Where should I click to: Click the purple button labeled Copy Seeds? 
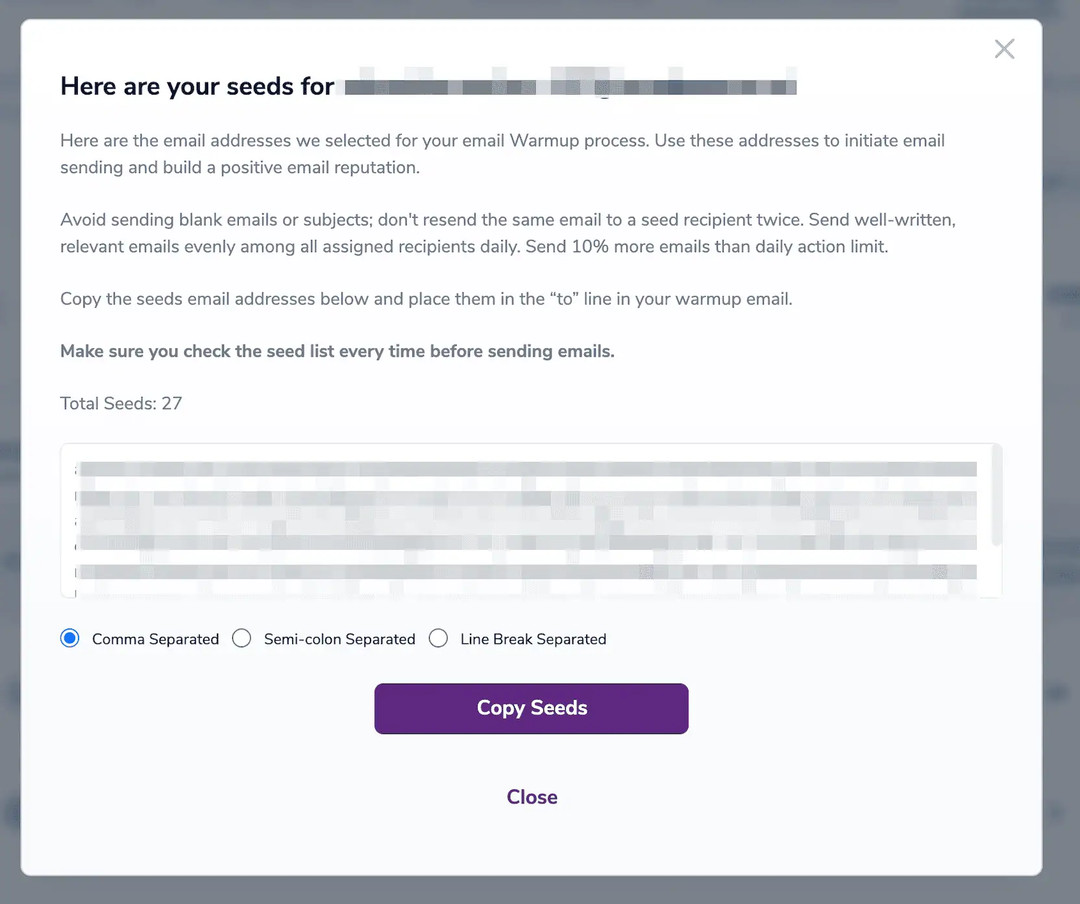tap(531, 708)
